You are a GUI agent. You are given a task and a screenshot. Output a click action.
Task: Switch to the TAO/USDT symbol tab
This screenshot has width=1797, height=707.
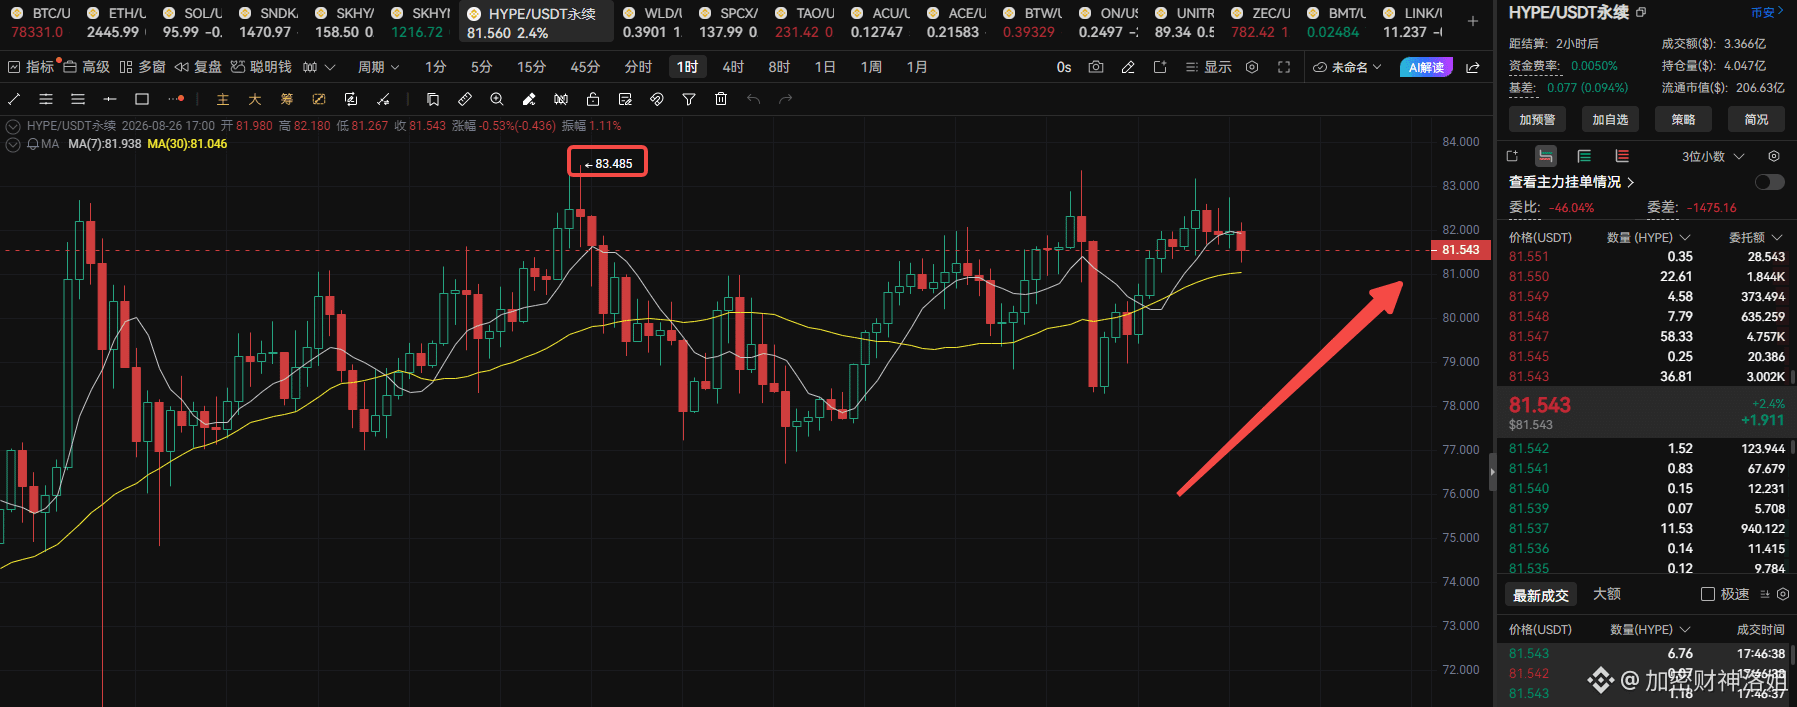(803, 22)
